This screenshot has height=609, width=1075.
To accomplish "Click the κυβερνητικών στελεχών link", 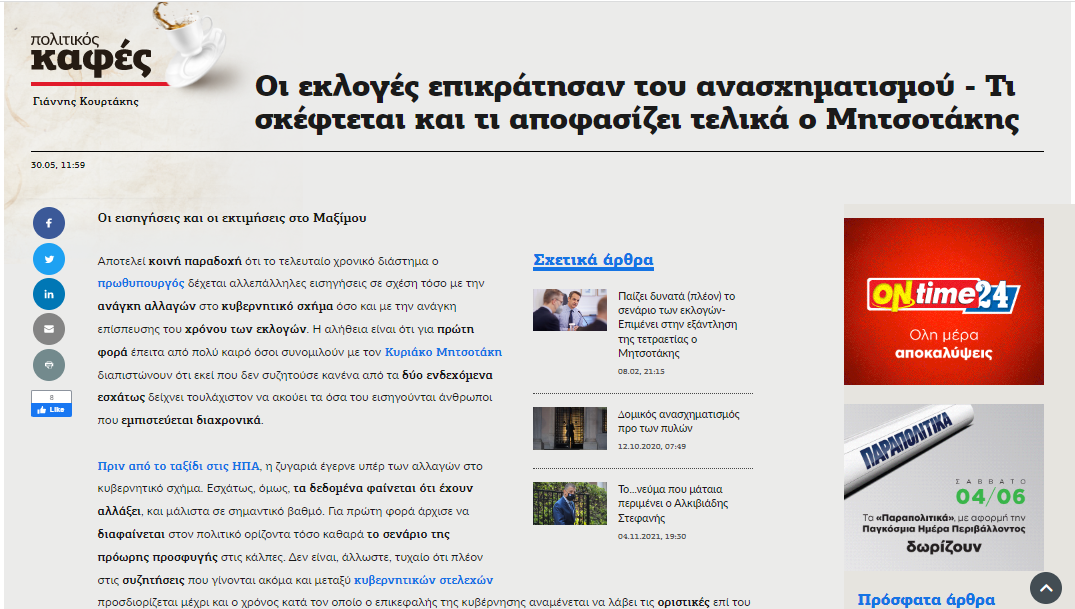I will (423, 580).
